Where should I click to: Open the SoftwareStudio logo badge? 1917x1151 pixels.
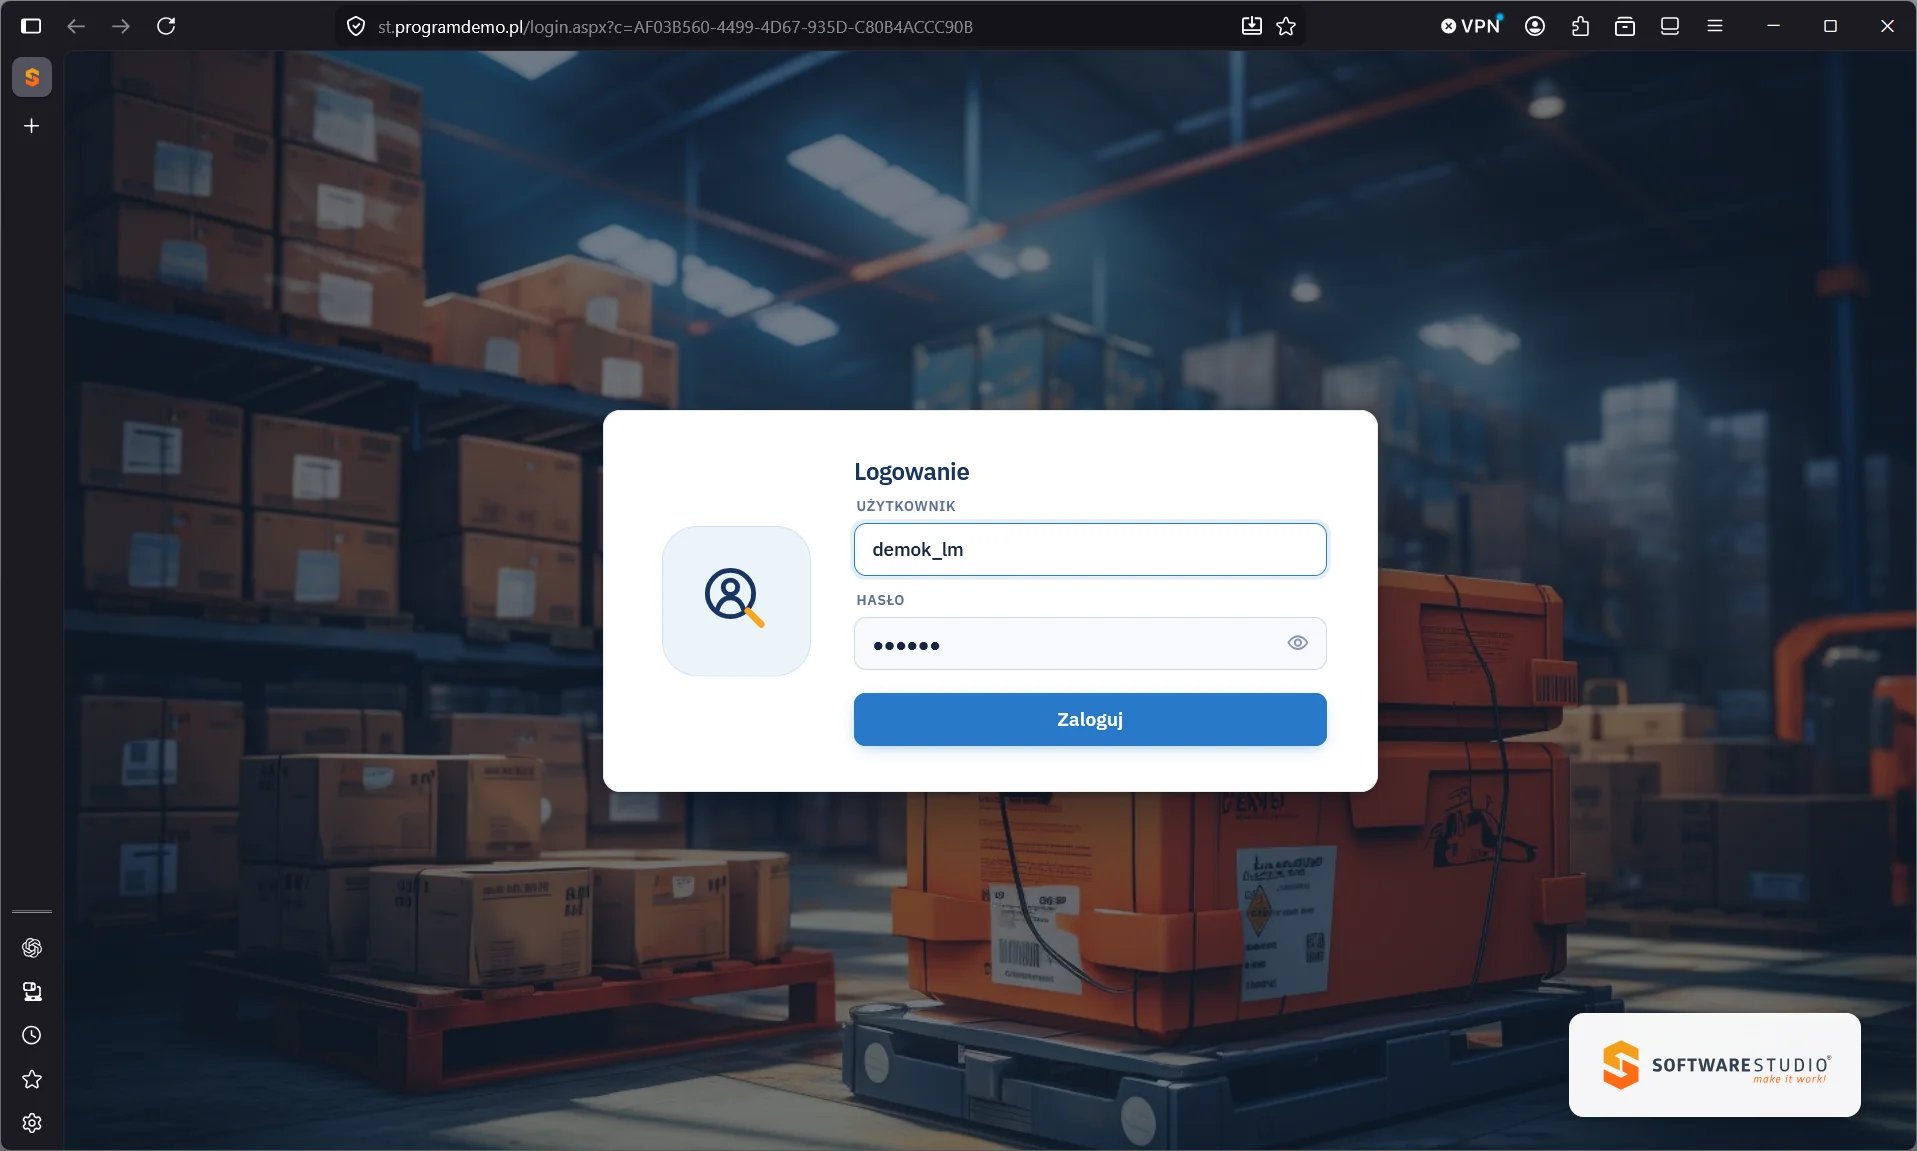pos(1714,1065)
